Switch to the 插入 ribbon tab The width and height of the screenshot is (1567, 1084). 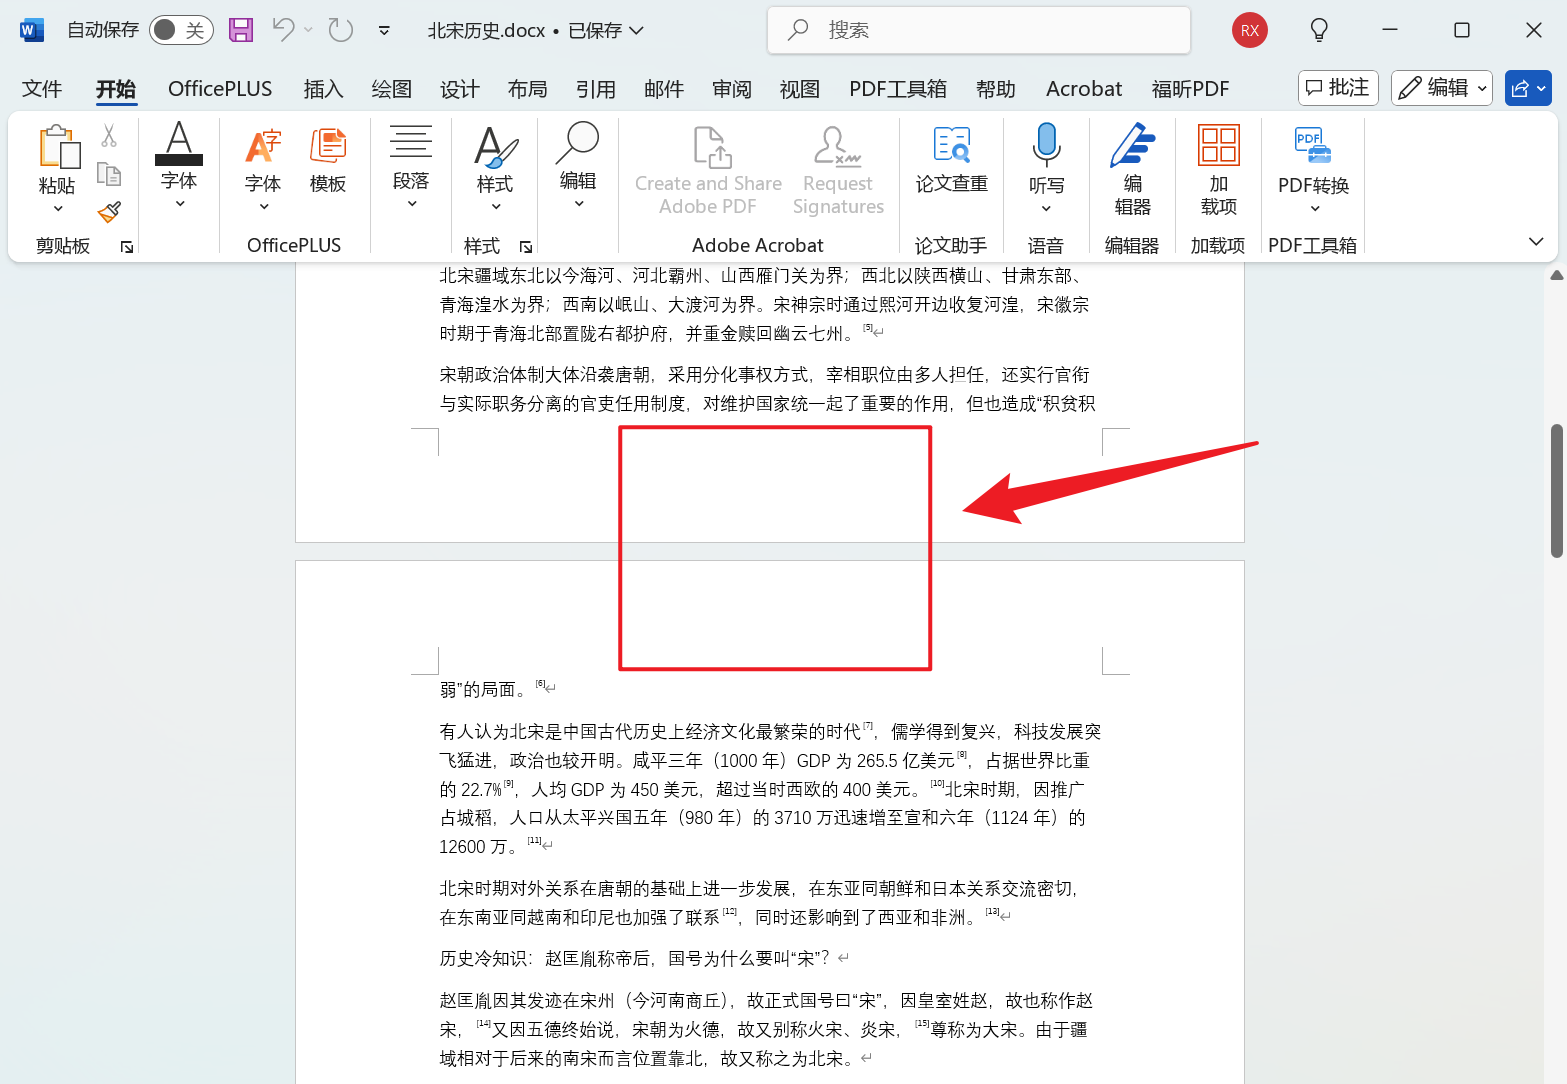(x=323, y=88)
